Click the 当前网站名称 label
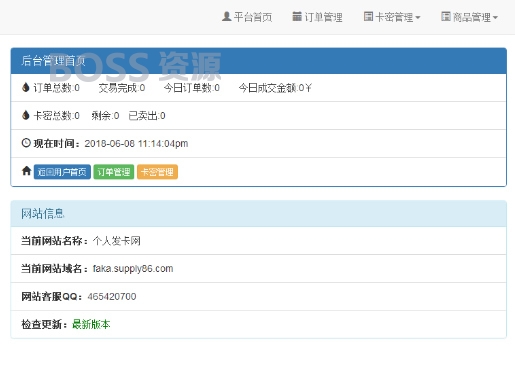This screenshot has width=515, height=386. pos(54,241)
